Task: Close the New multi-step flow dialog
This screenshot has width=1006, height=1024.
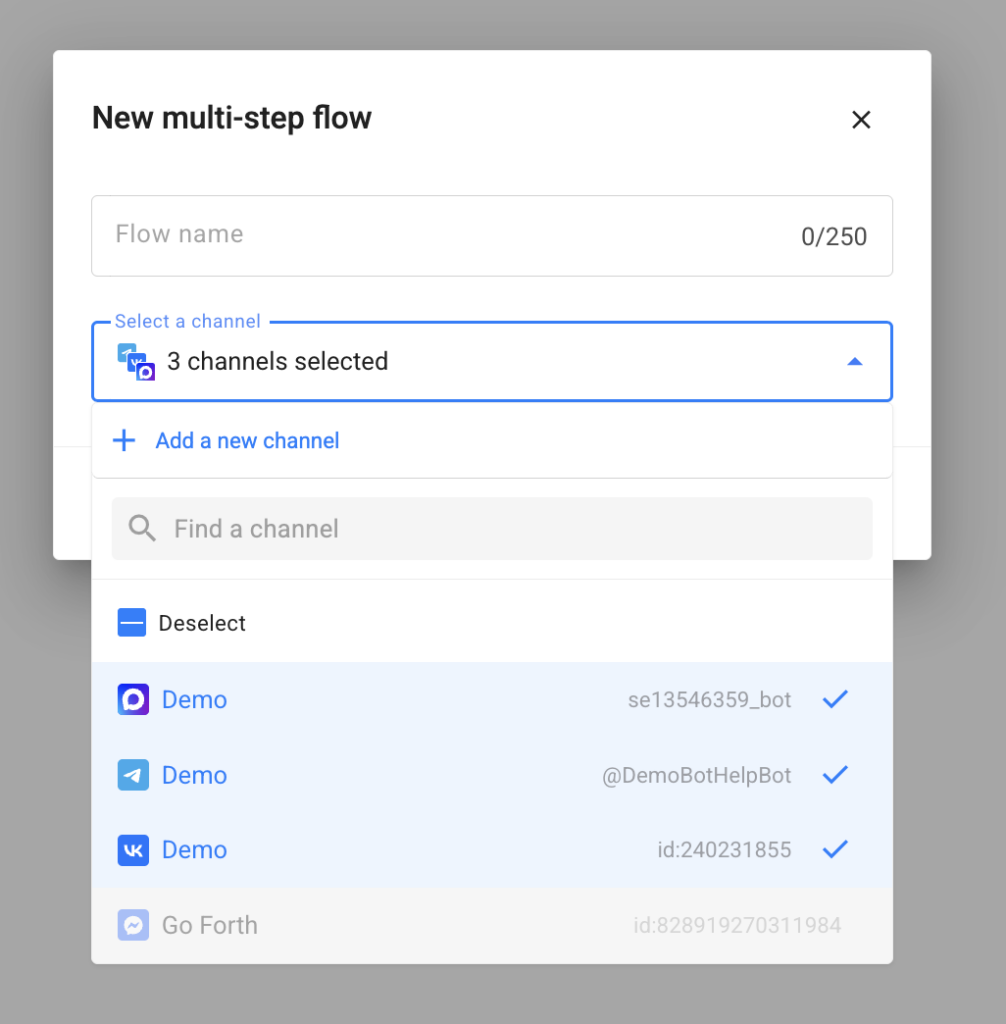Action: pos(861,120)
